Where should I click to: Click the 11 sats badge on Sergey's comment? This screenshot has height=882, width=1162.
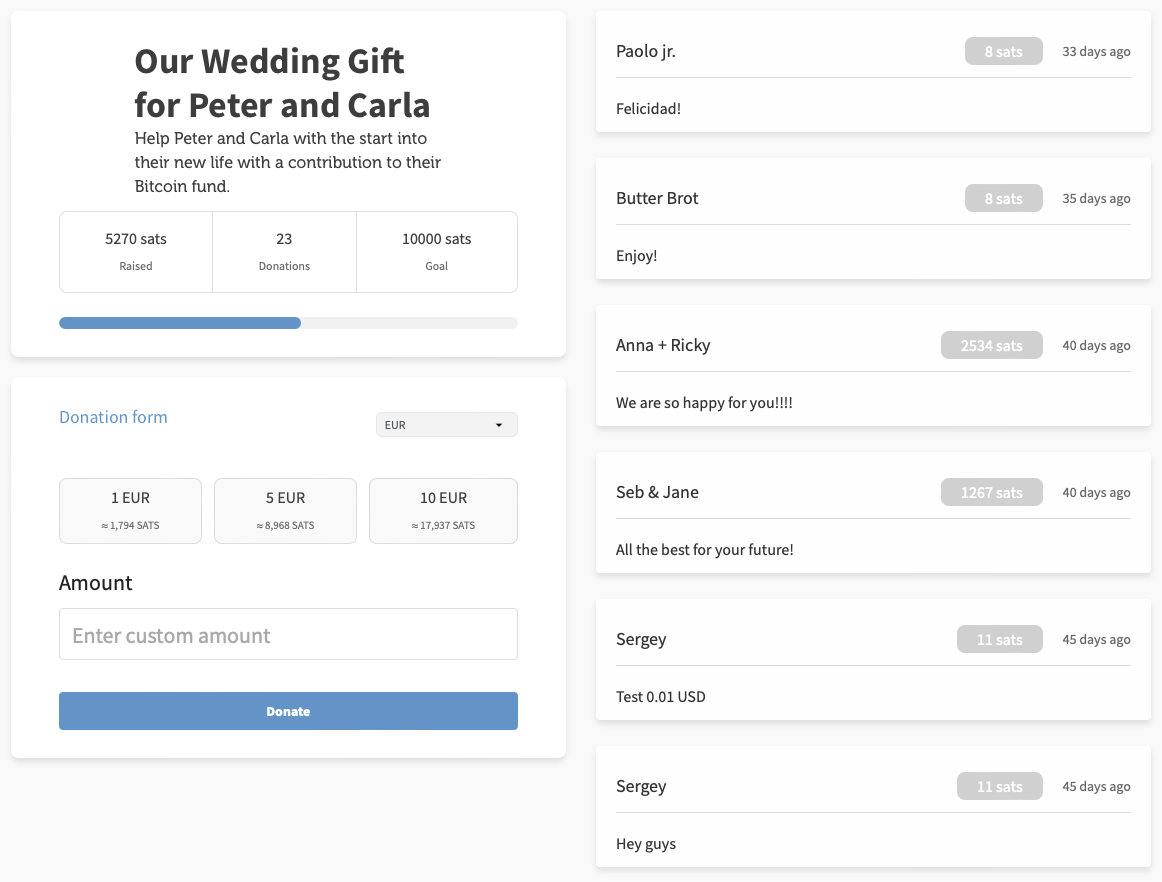pos(1000,639)
